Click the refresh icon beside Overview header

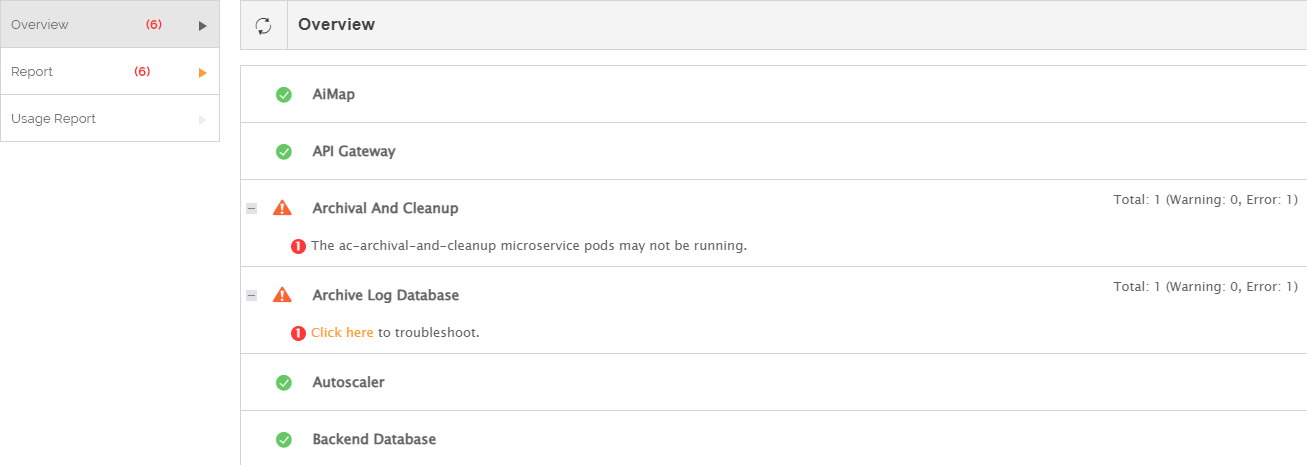264,26
